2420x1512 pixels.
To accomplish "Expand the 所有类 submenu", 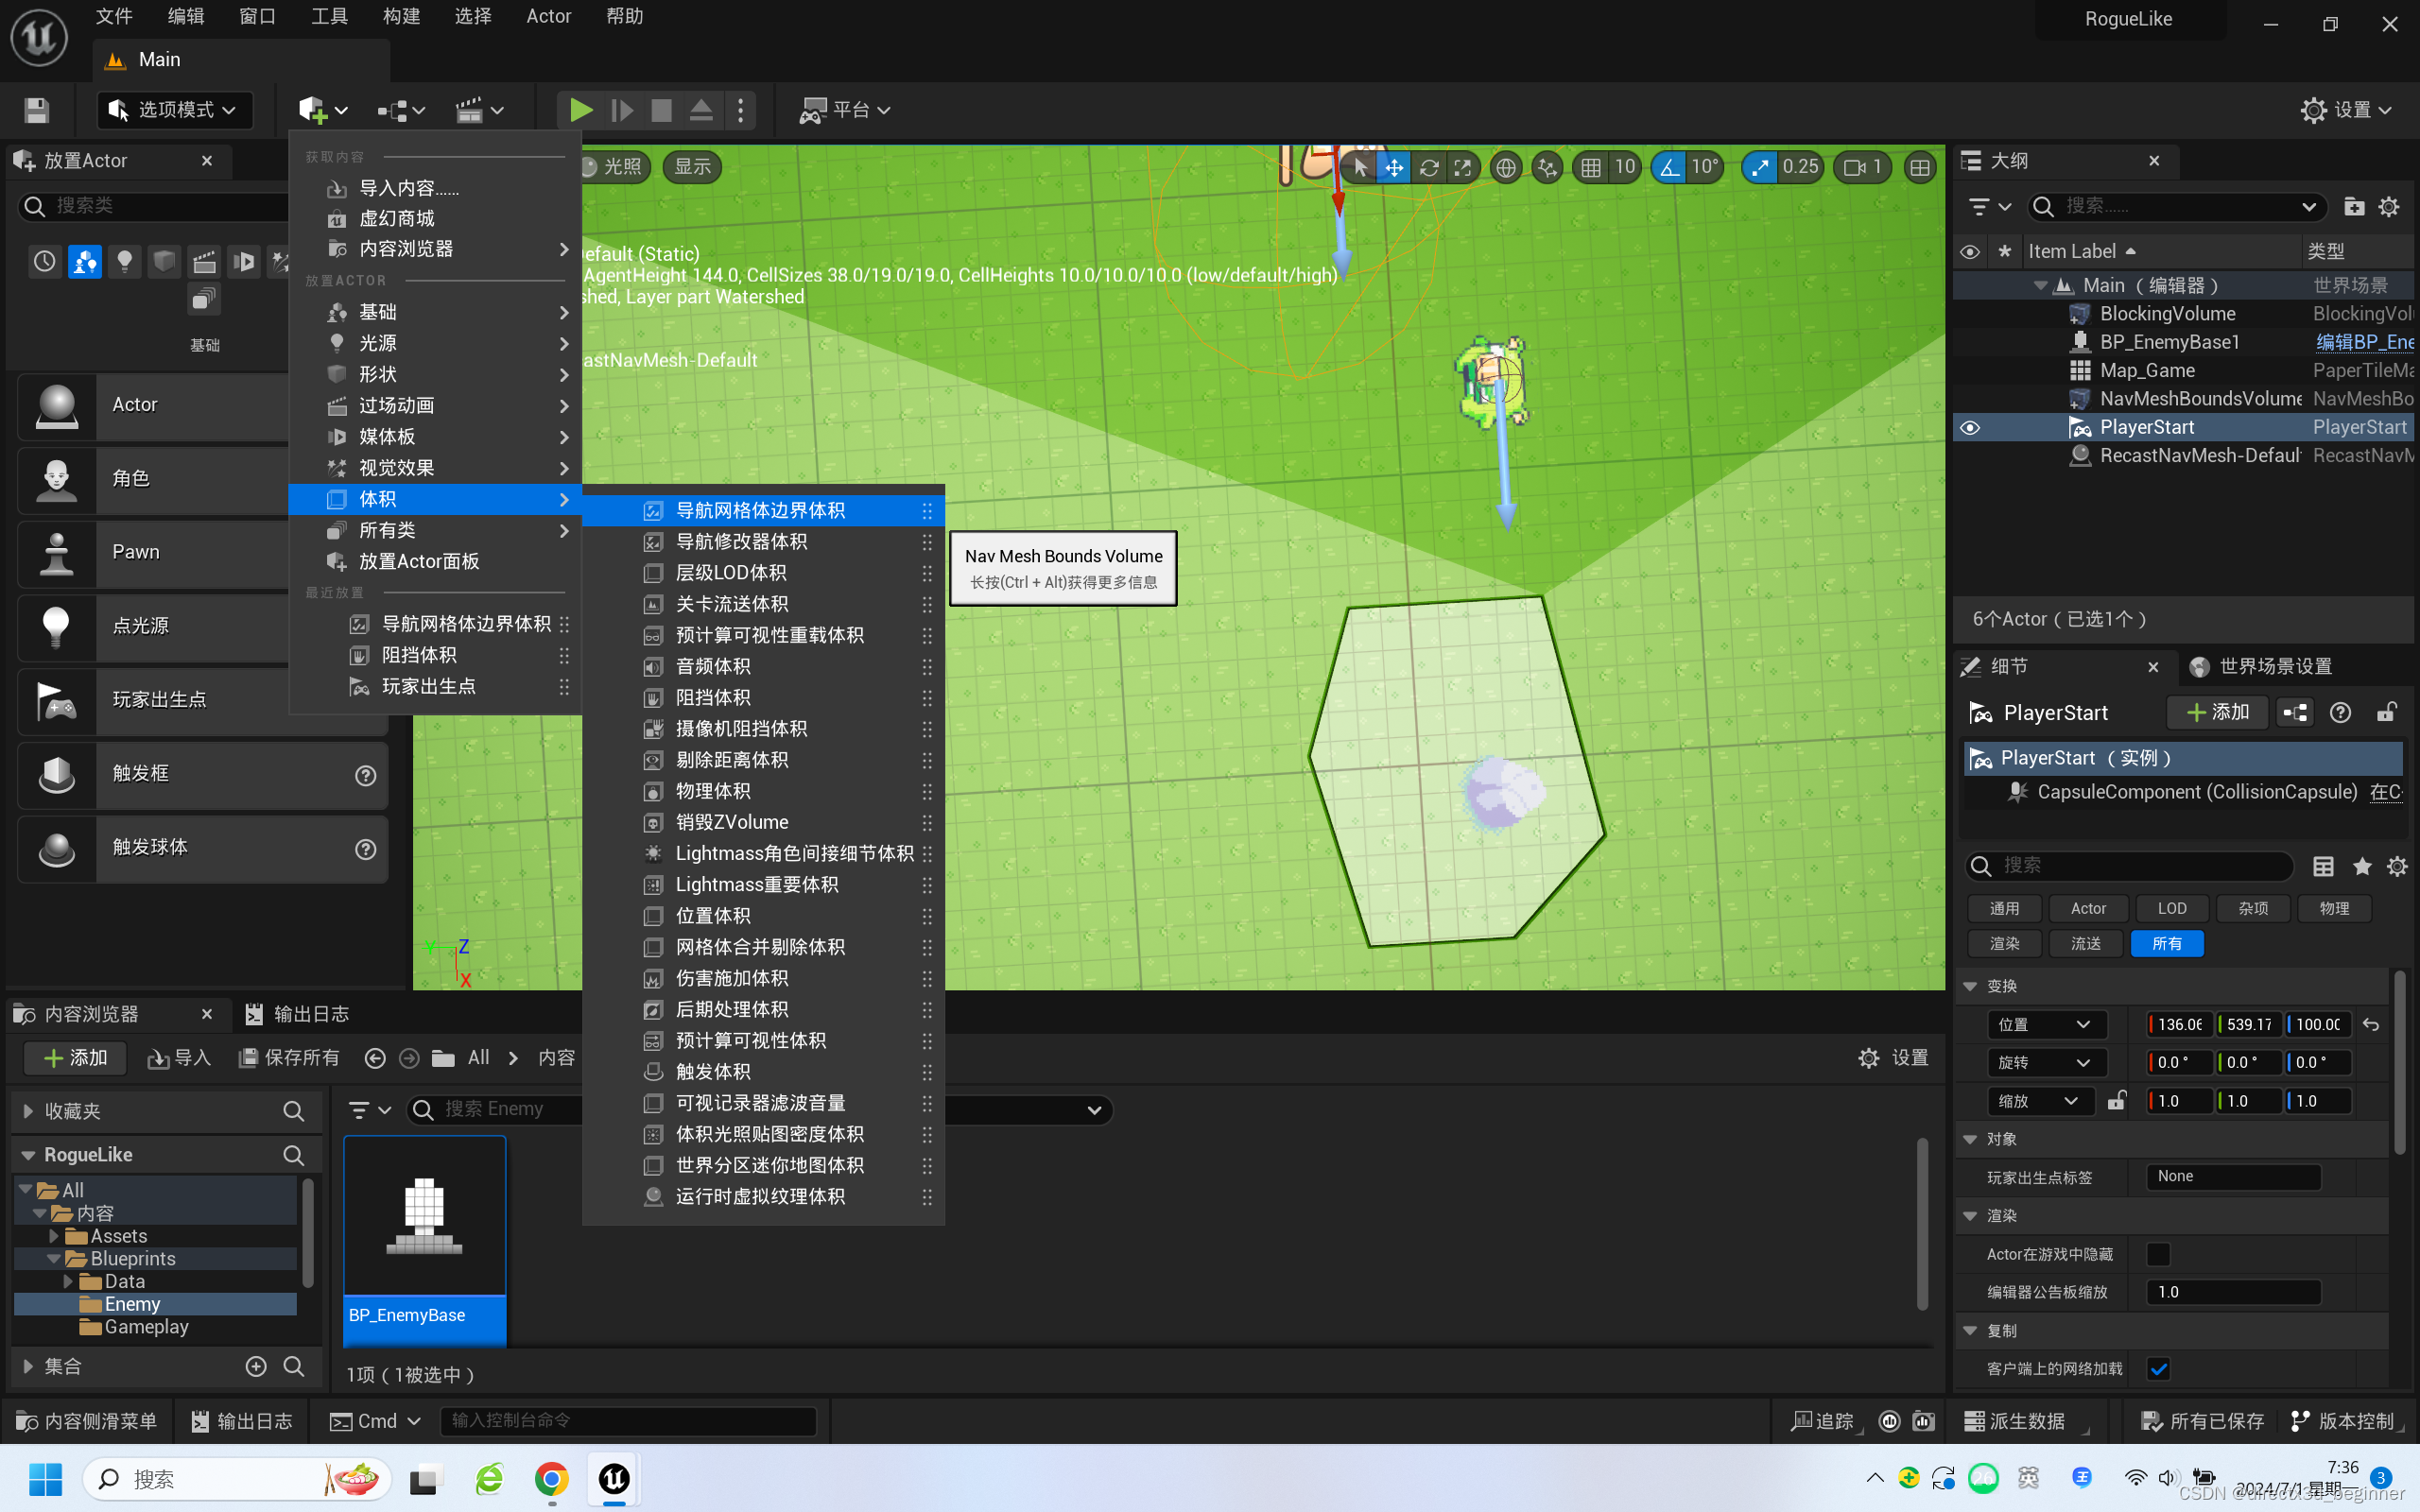I will (x=435, y=530).
